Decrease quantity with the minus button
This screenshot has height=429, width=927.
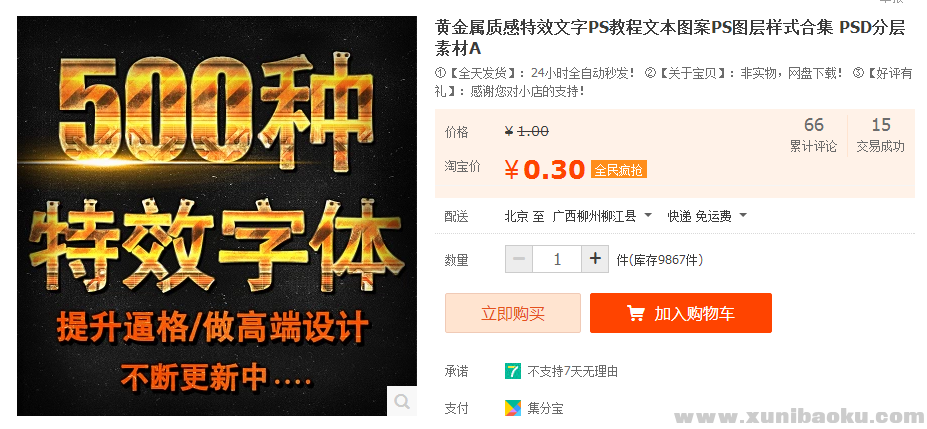coord(519,259)
